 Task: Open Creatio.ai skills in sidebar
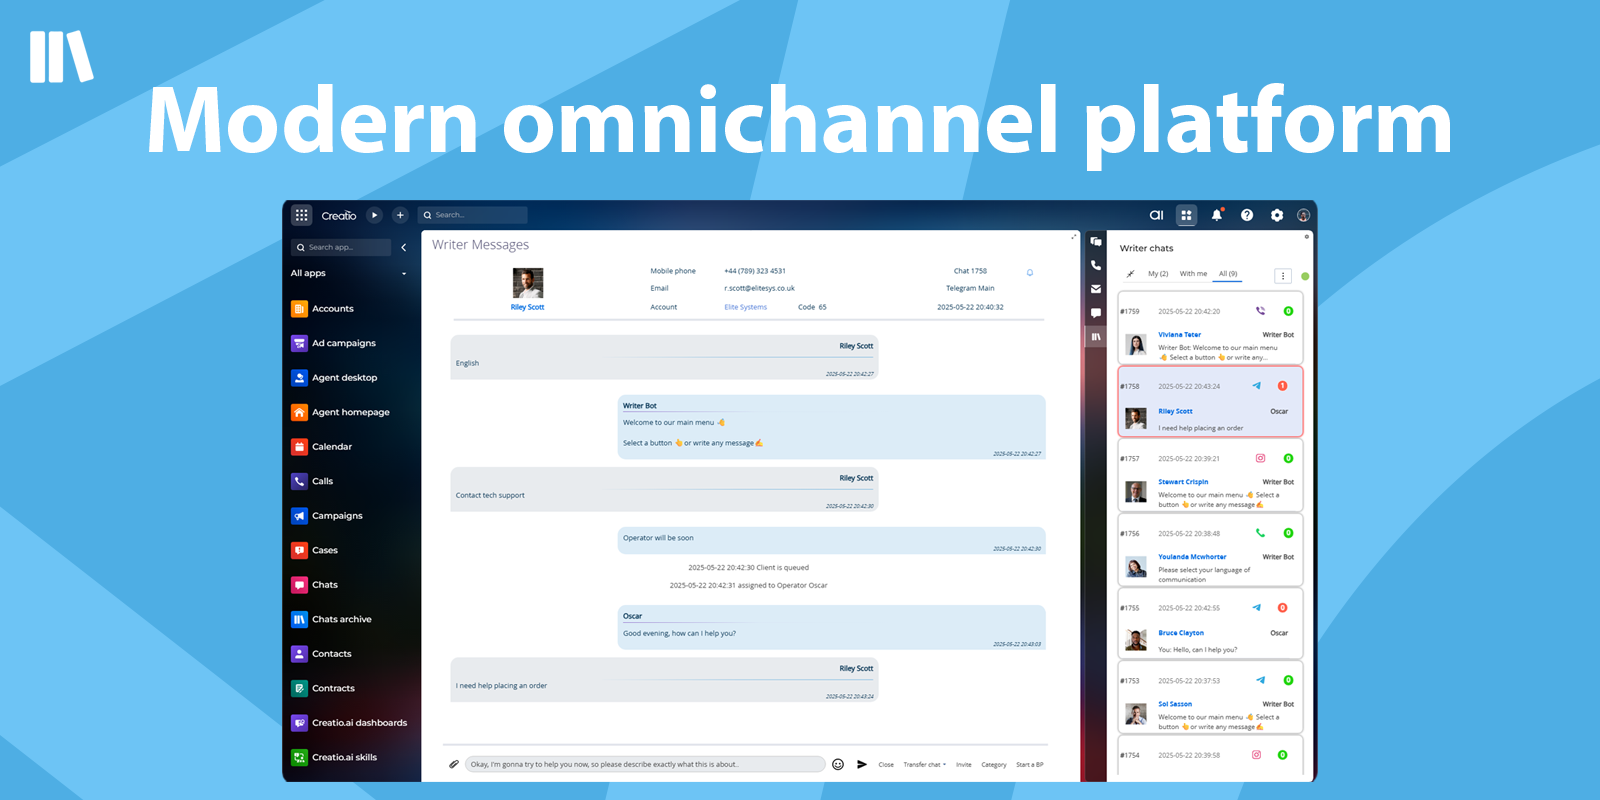tap(344, 757)
